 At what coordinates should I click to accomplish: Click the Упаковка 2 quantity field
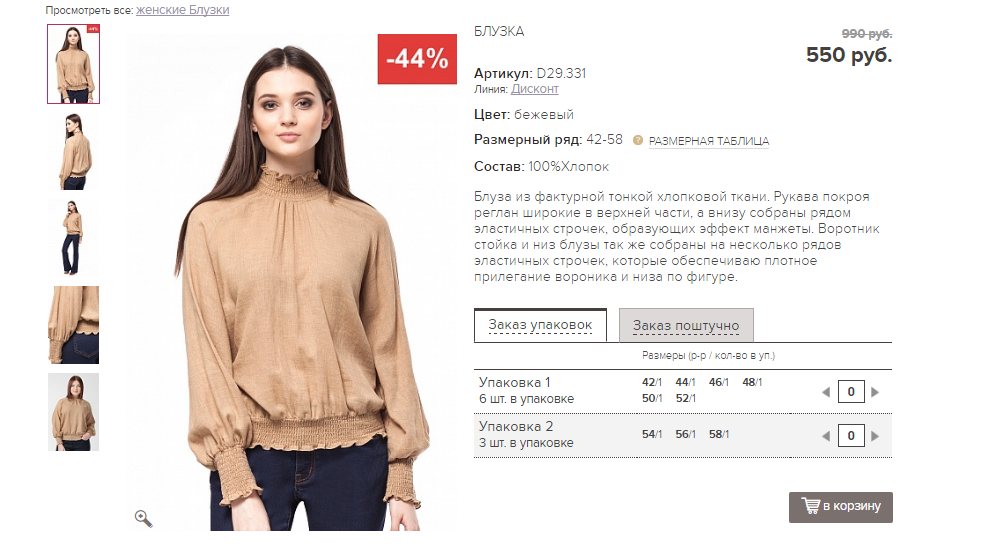[x=851, y=435]
